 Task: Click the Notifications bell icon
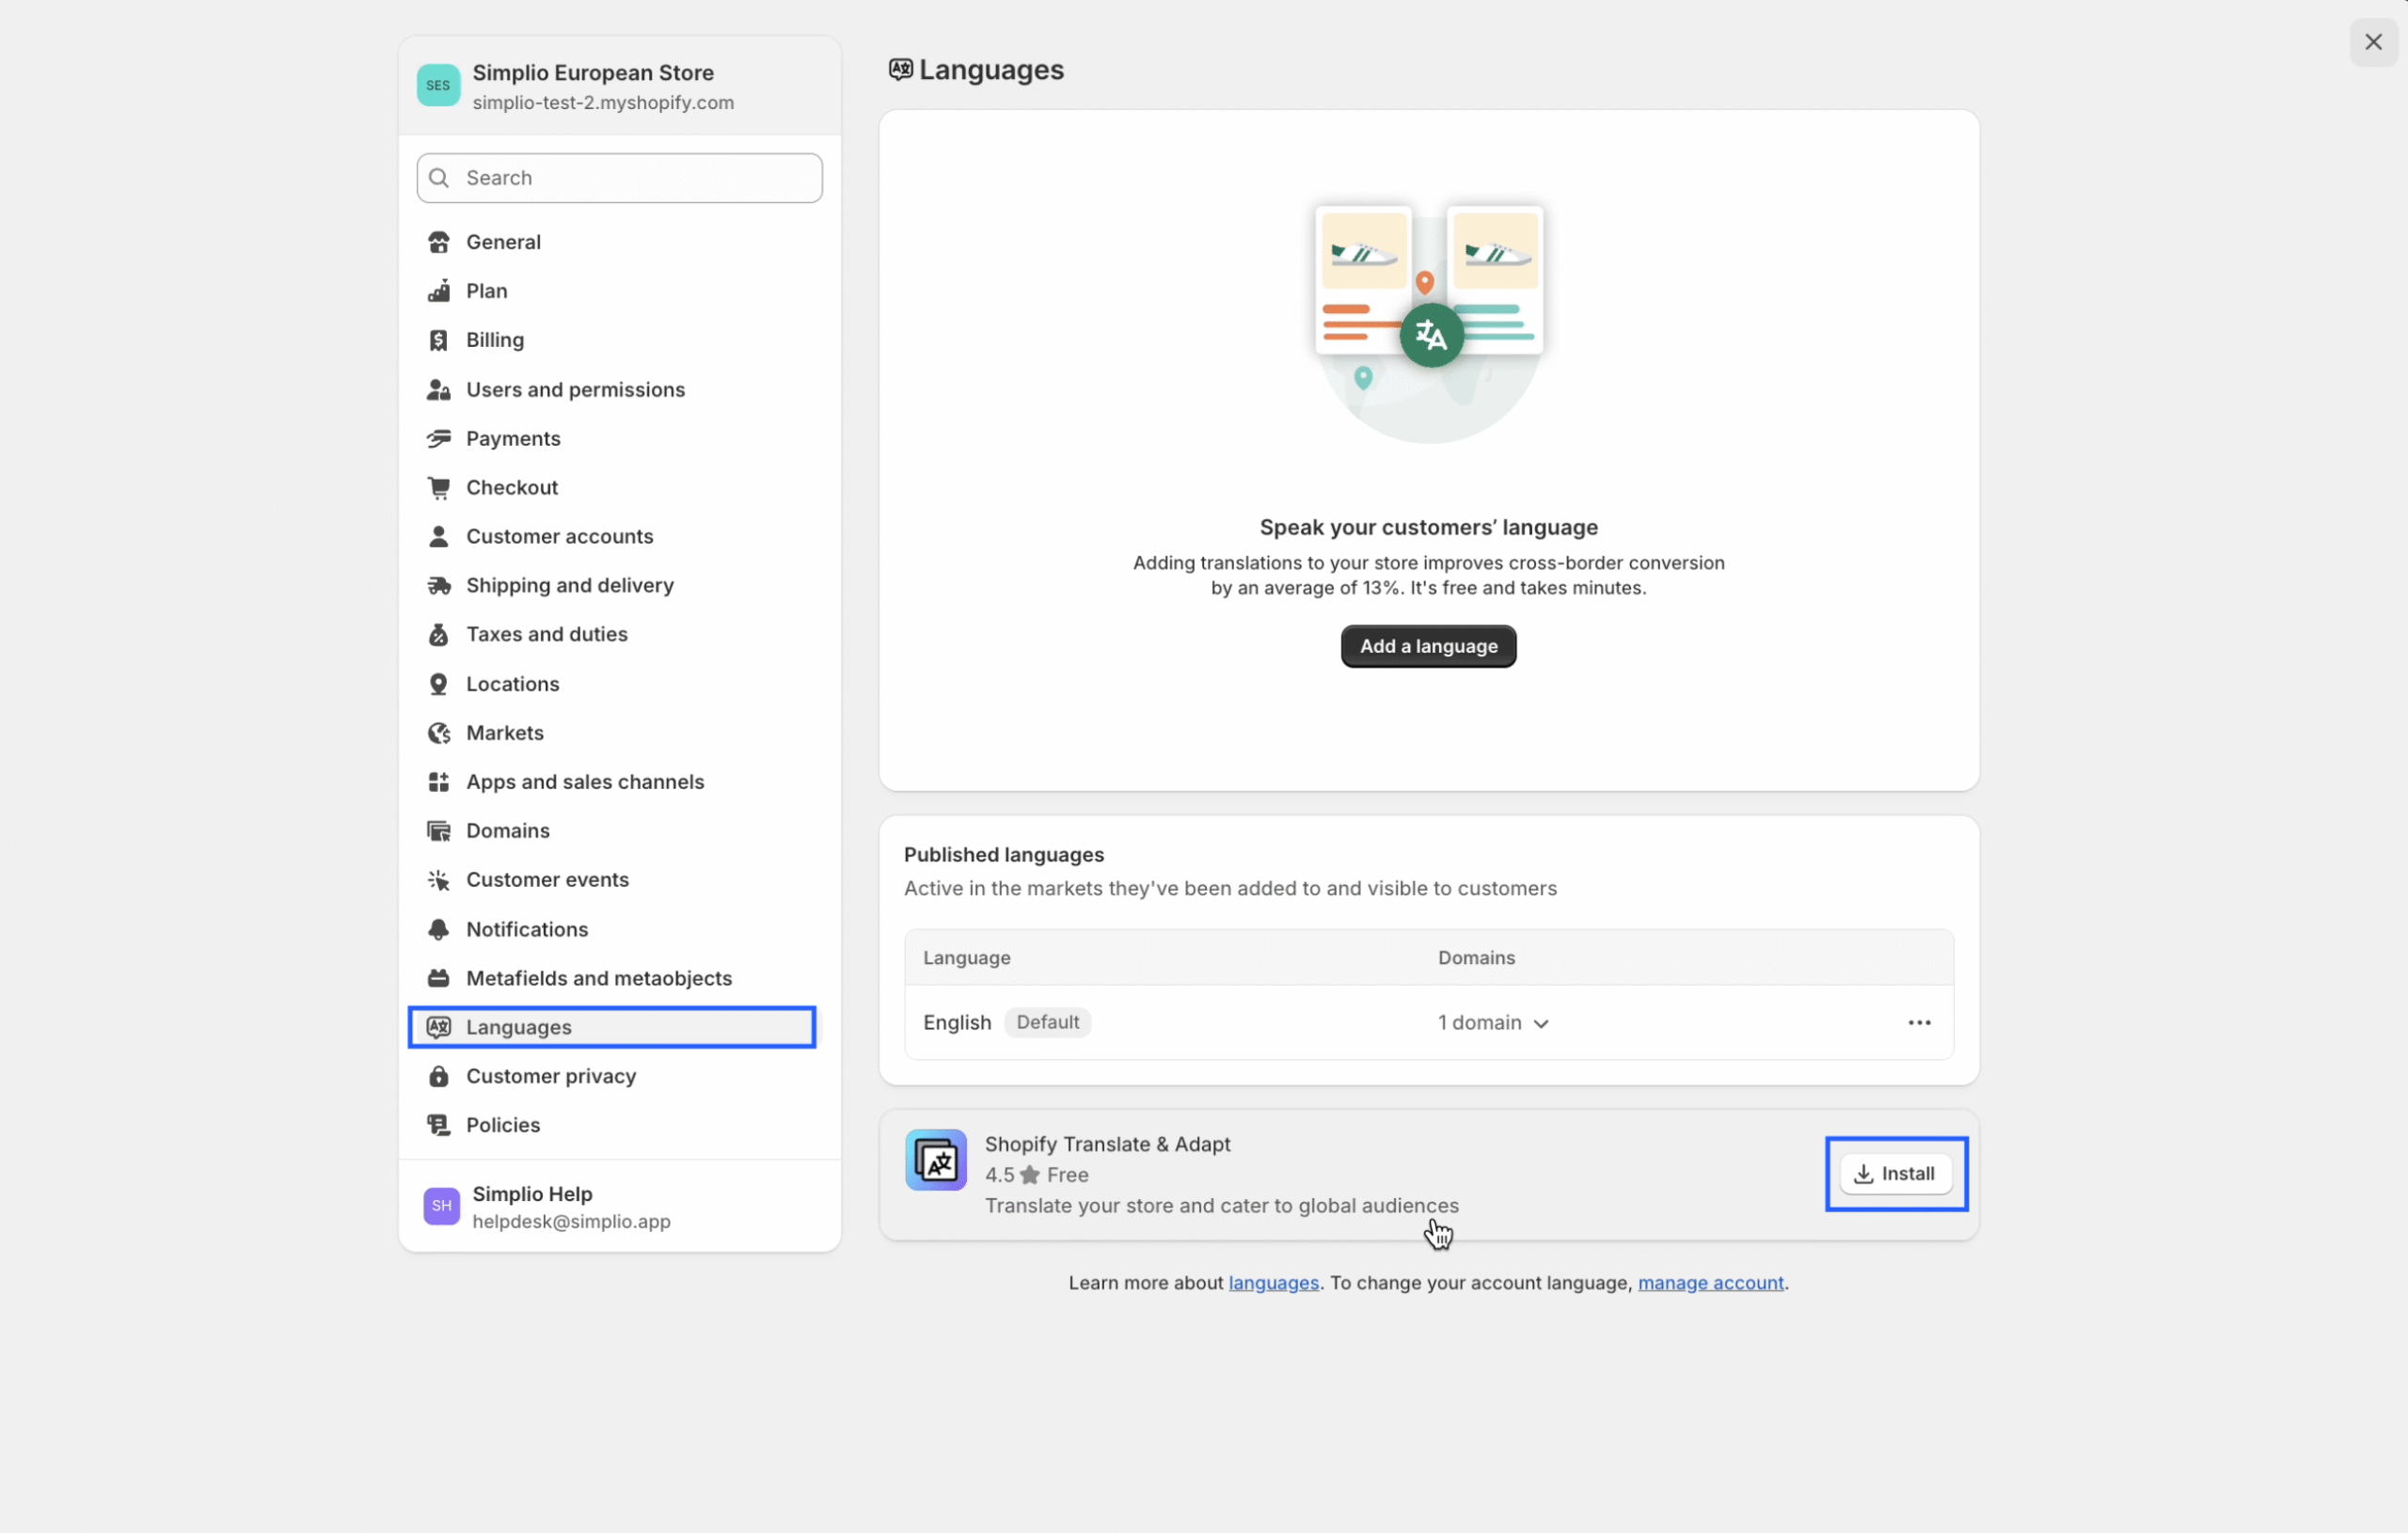coord(438,929)
